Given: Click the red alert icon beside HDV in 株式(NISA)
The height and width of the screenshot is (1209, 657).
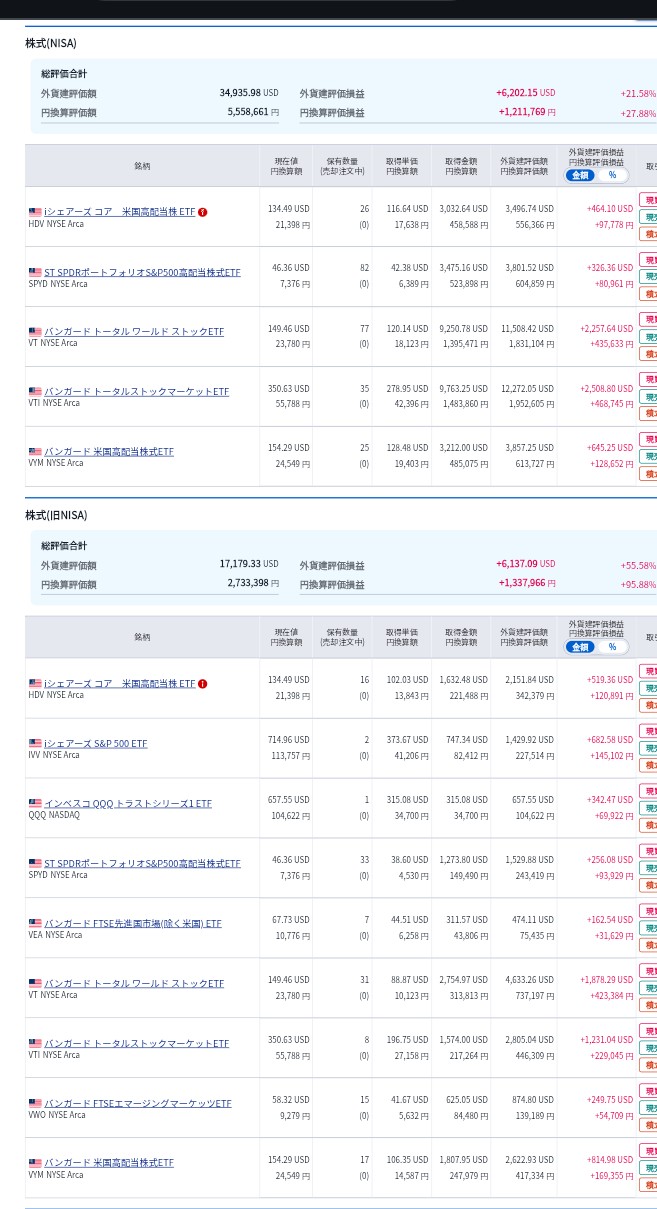Looking at the screenshot, I should pos(203,212).
